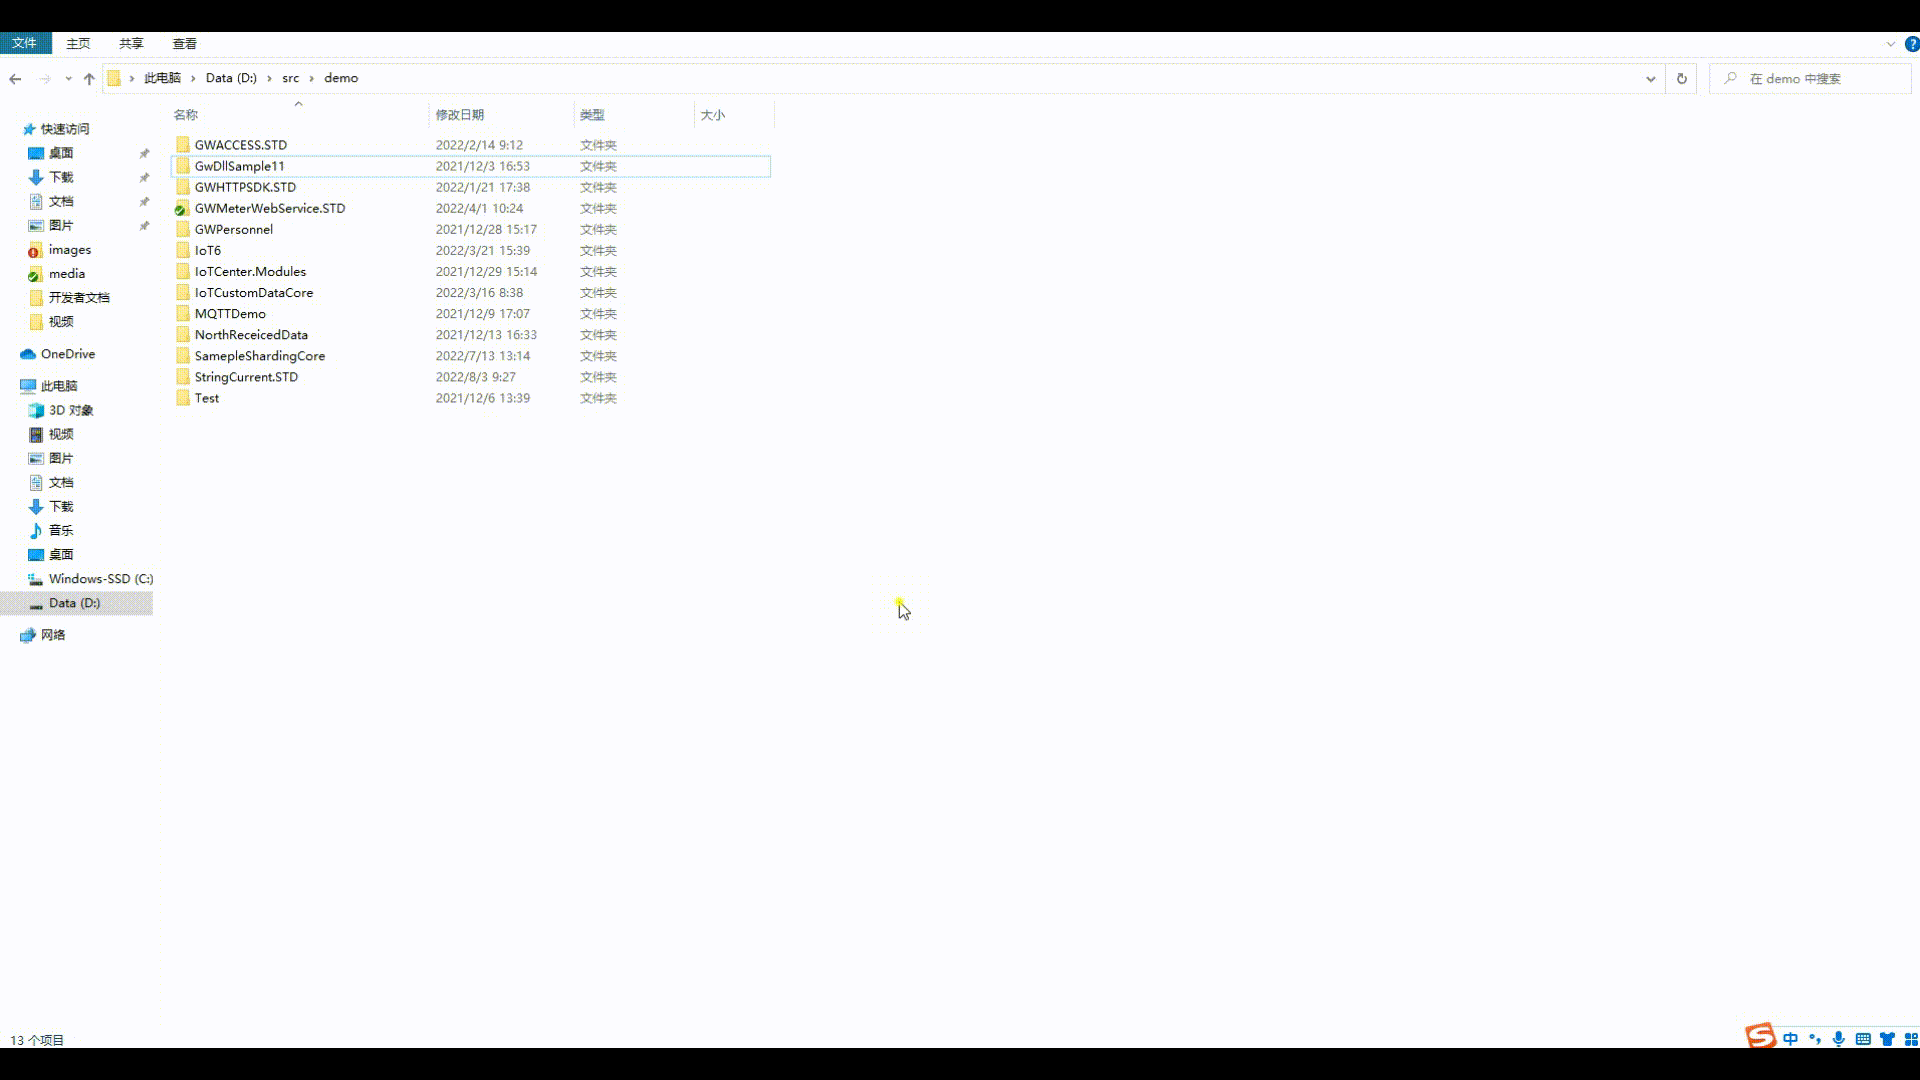Click the Data (D:) drive in sidebar
The height and width of the screenshot is (1080, 1920).
(x=74, y=603)
